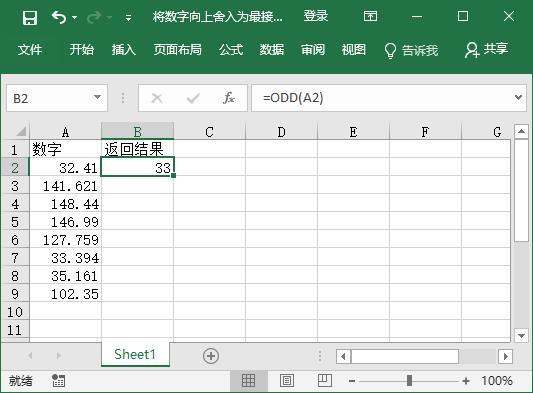This screenshot has height=393, width=533.
Task: Select cell with value 141.621
Action: click(x=66, y=186)
